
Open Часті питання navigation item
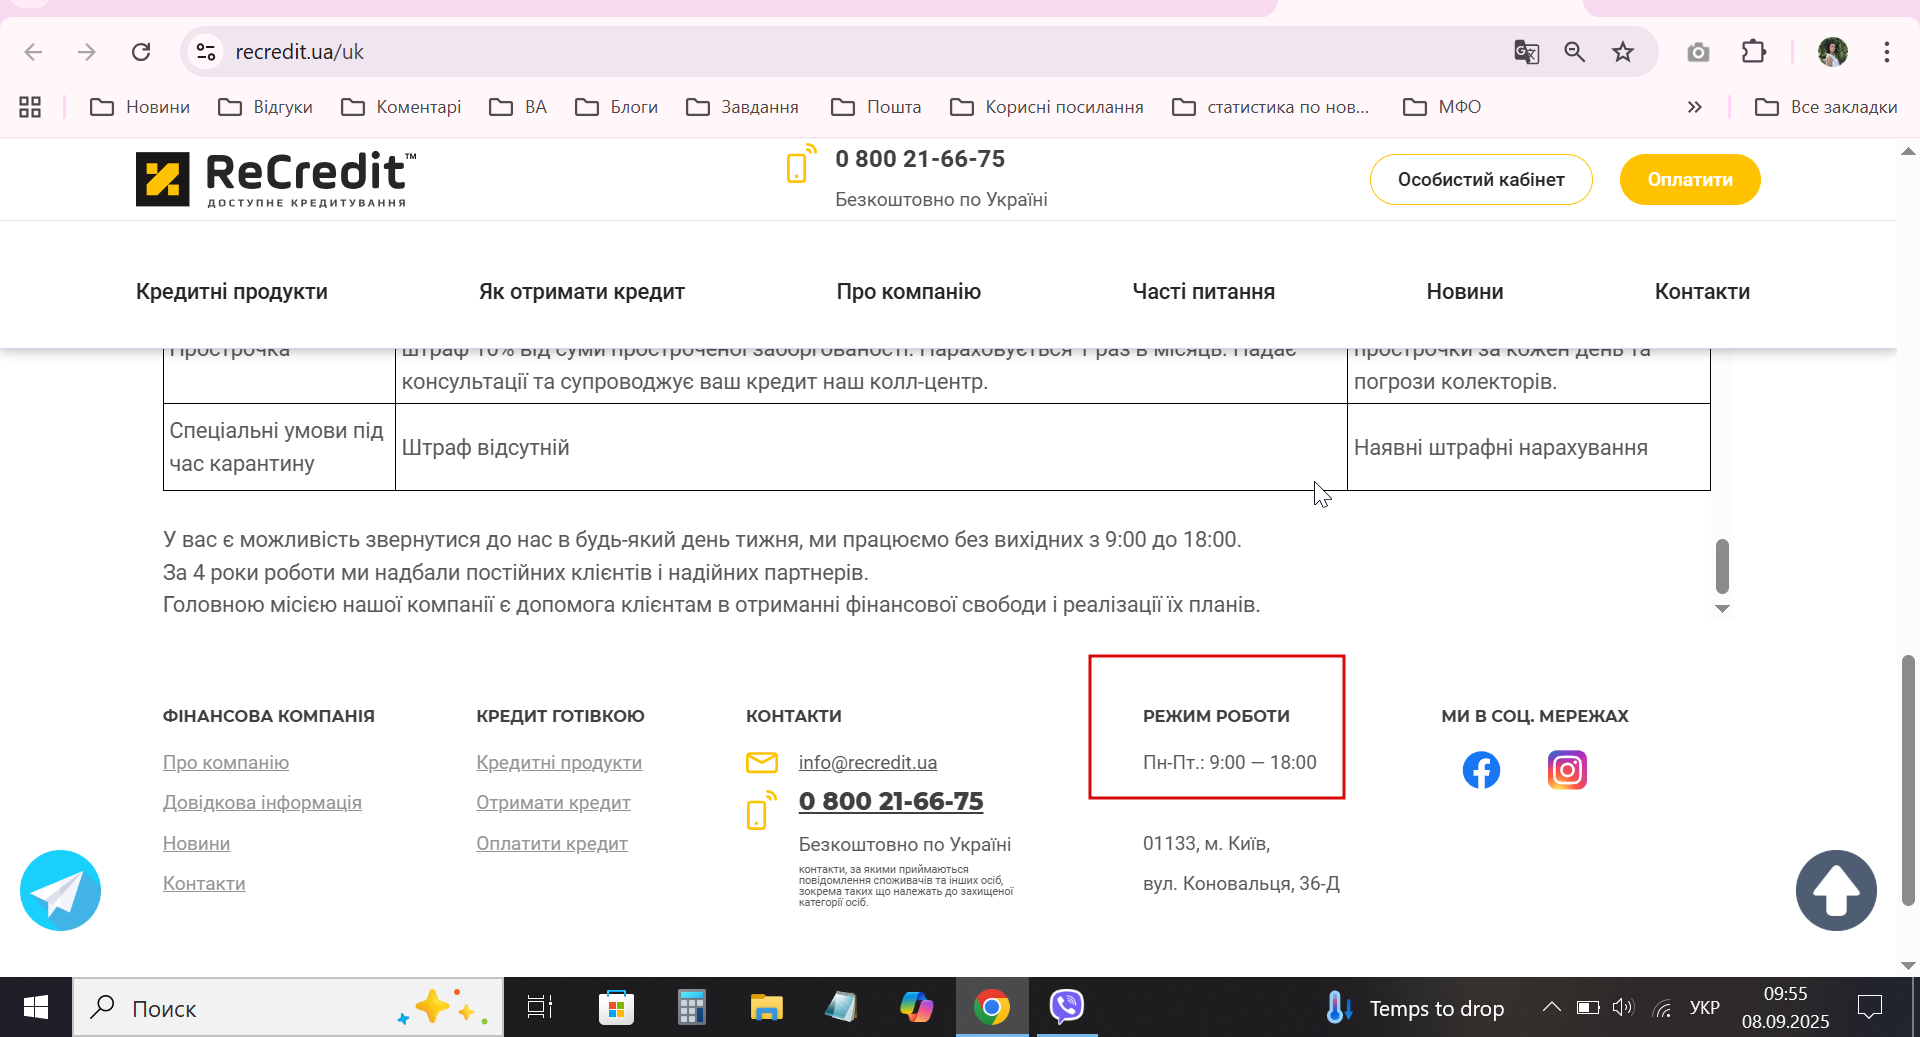[1204, 292]
